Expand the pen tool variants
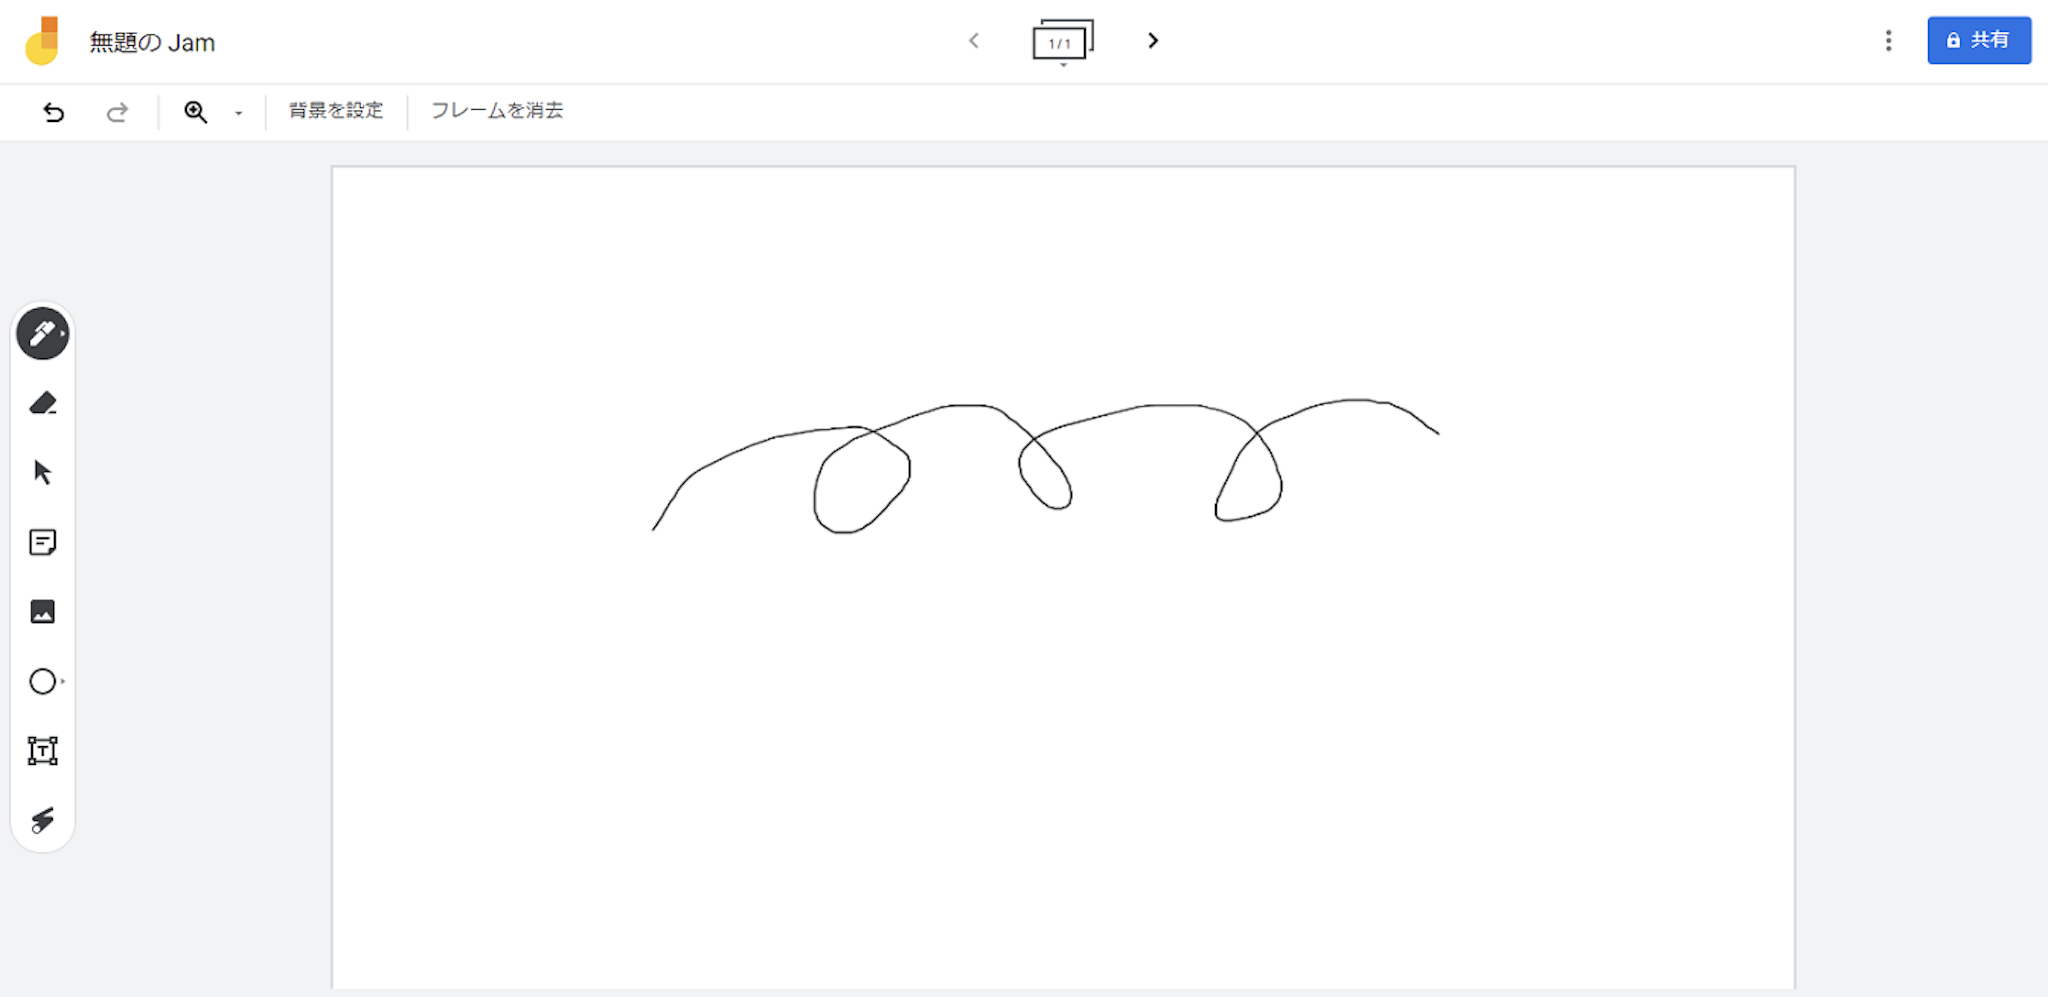The image size is (2048, 997). pyautogui.click(x=66, y=333)
